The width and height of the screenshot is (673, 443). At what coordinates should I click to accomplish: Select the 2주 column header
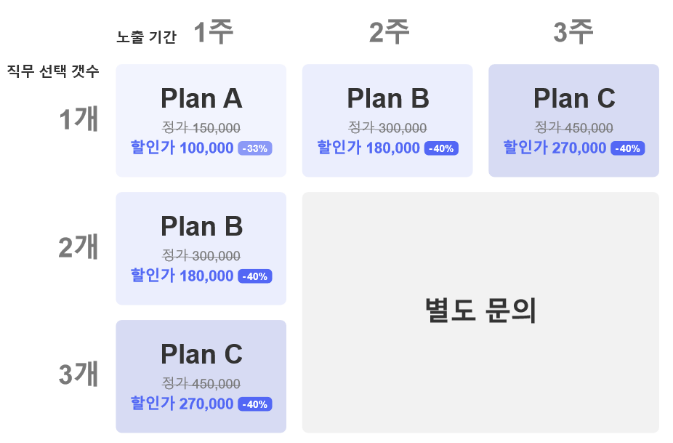(x=389, y=33)
